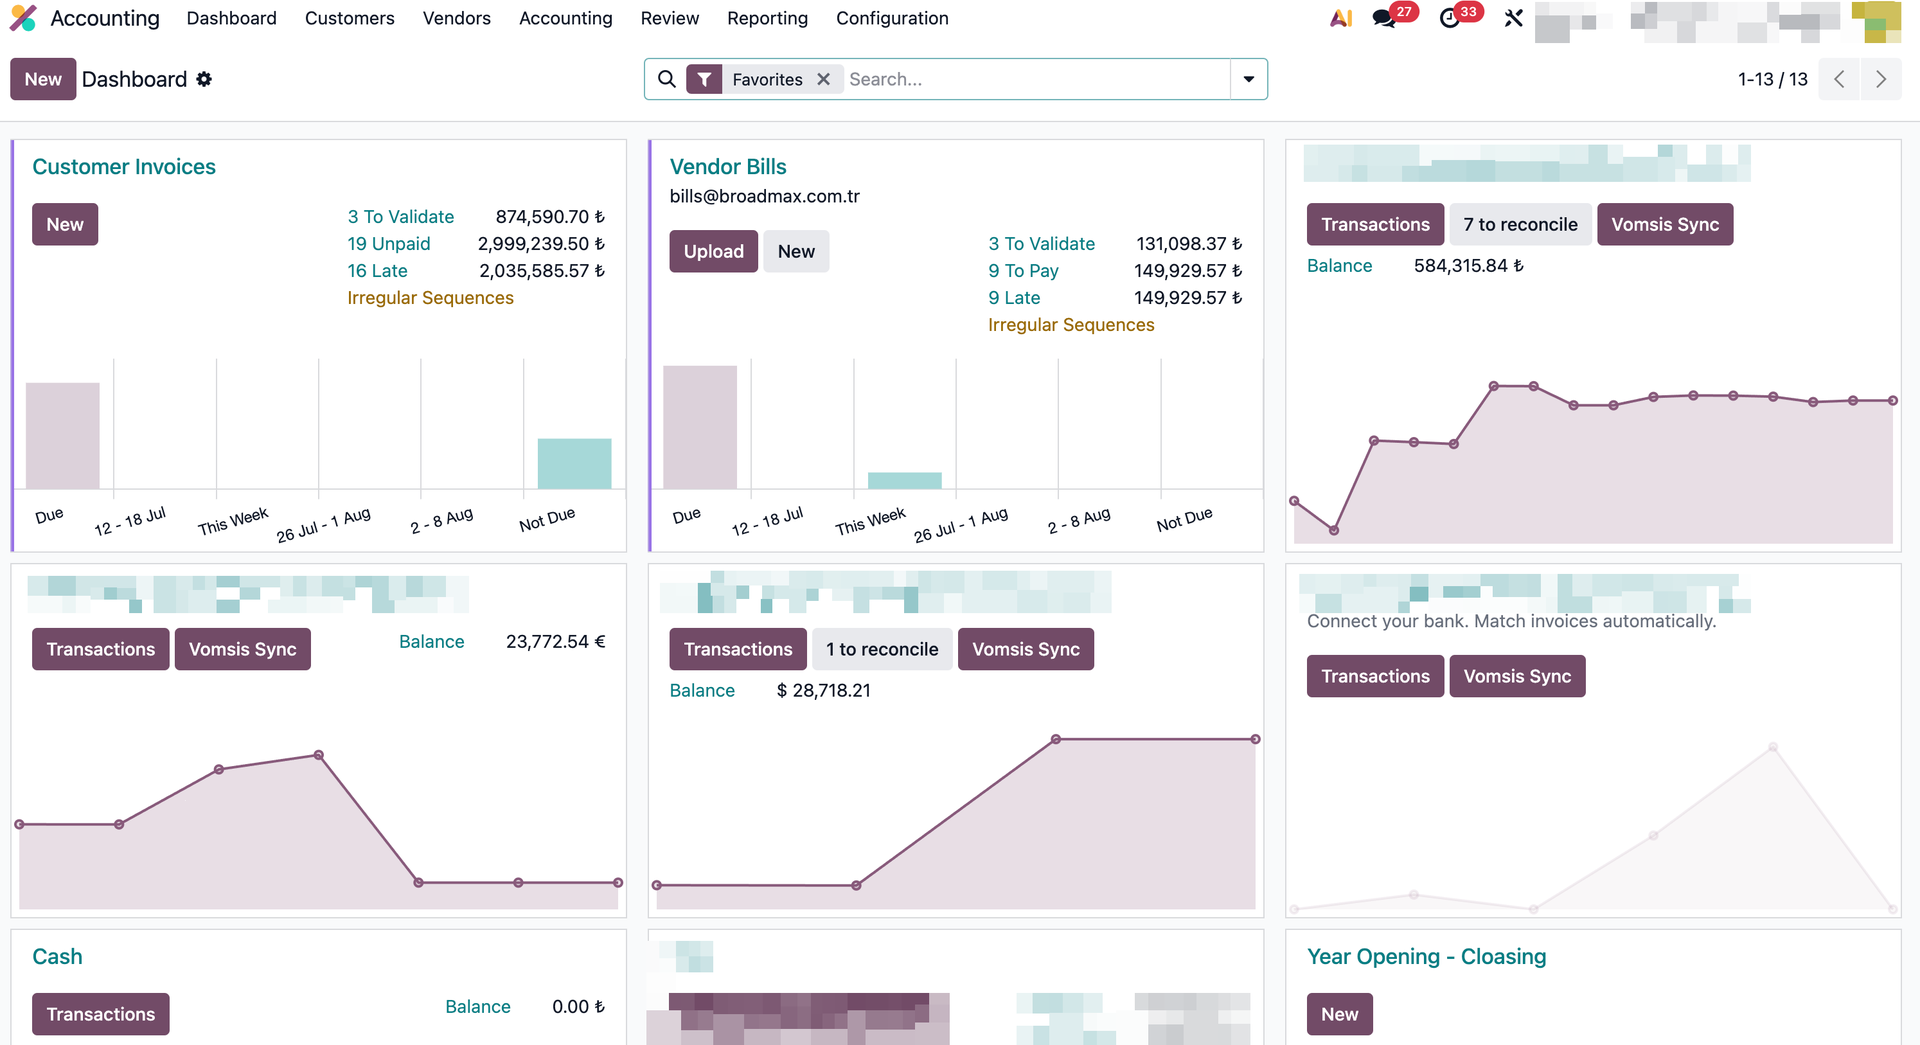Open the messages conversations icon

click(1385, 18)
